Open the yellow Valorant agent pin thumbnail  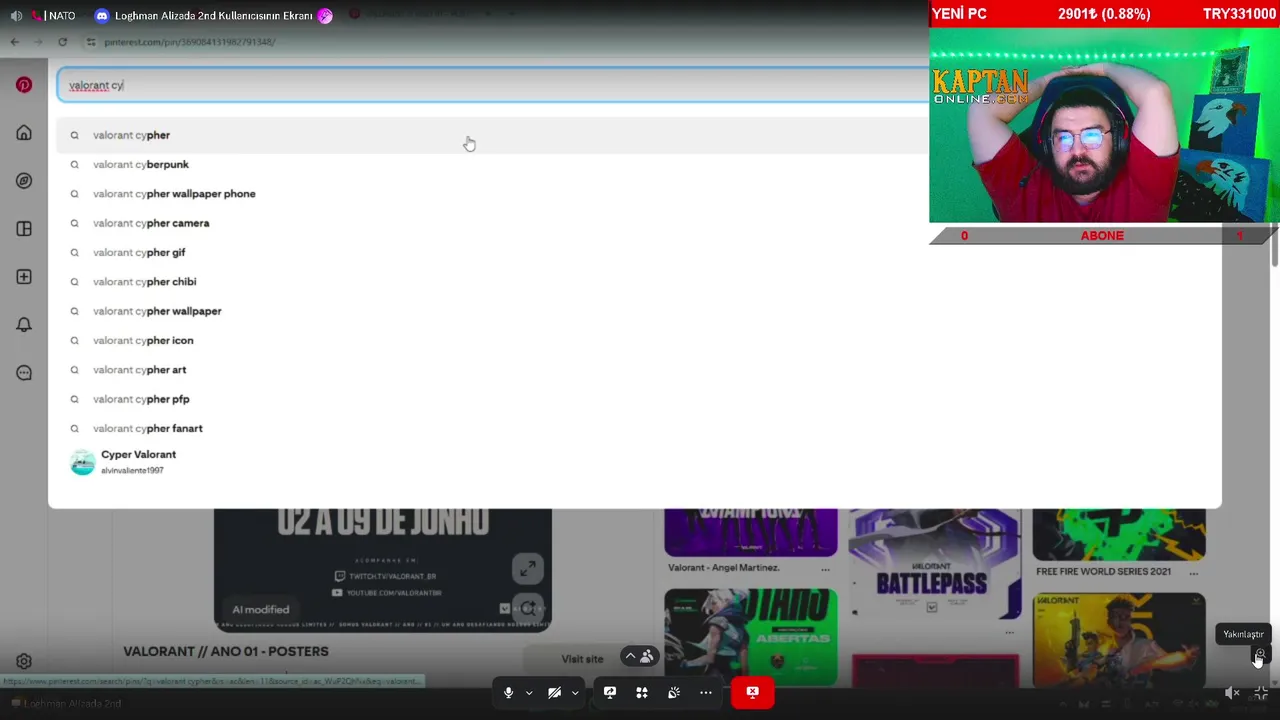(1119, 640)
